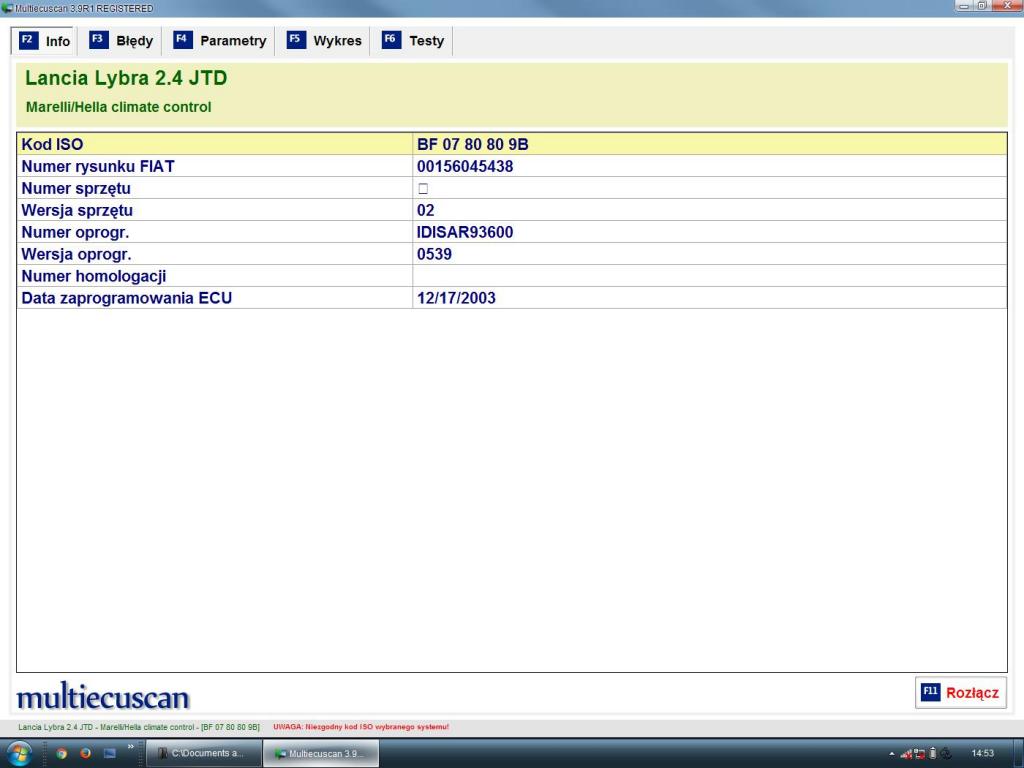This screenshot has width=1024, height=768.
Task: Select the Wersja sprzętu label
Action: (77, 210)
